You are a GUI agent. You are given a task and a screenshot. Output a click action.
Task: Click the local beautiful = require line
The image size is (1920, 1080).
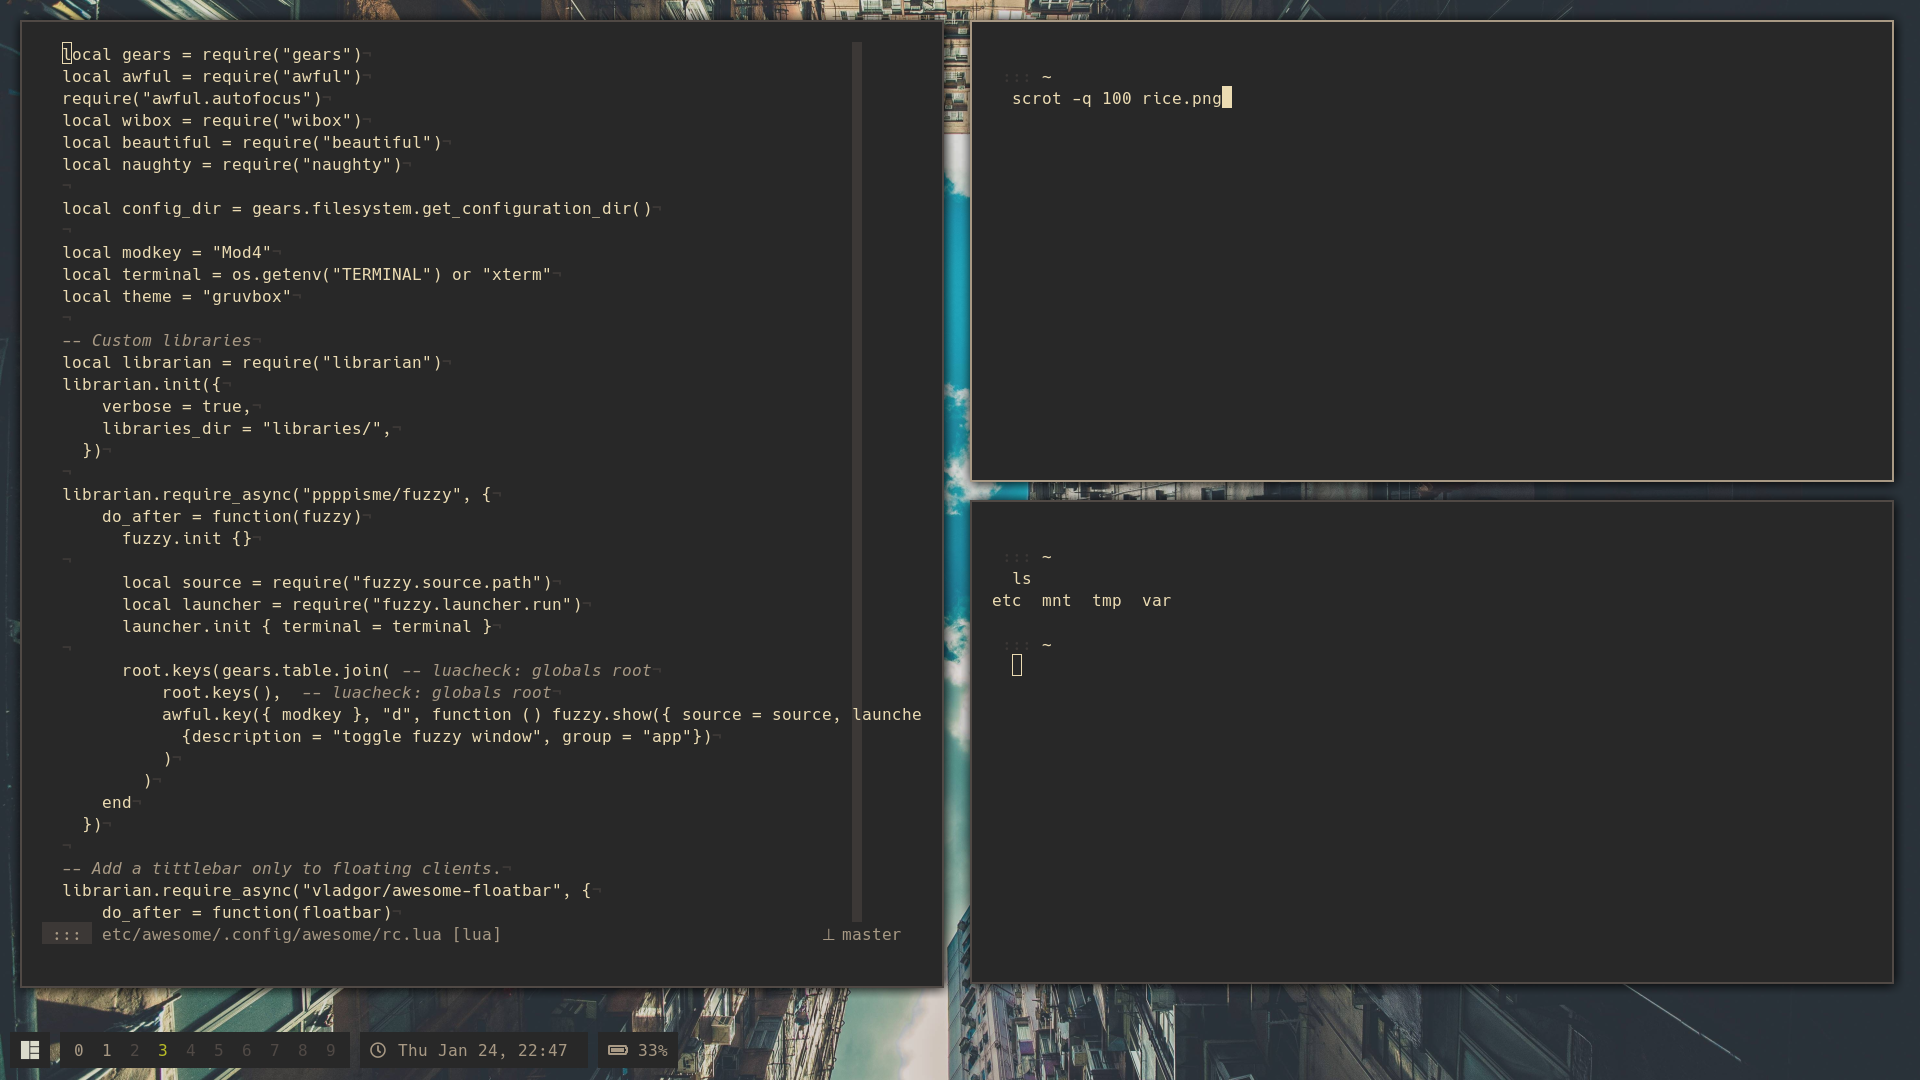(252, 142)
